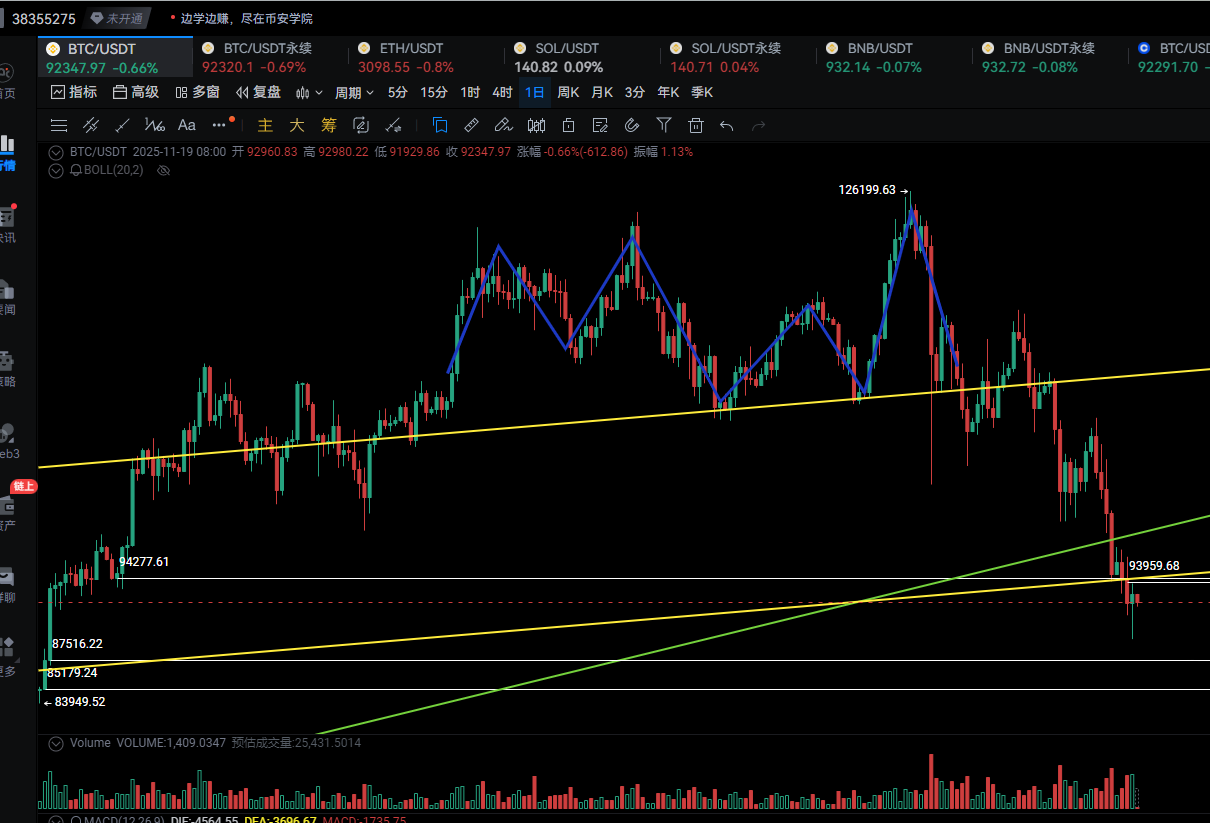This screenshot has height=823, width=1210.
Task: Choose the Aa text annotation tool
Action: point(186,125)
